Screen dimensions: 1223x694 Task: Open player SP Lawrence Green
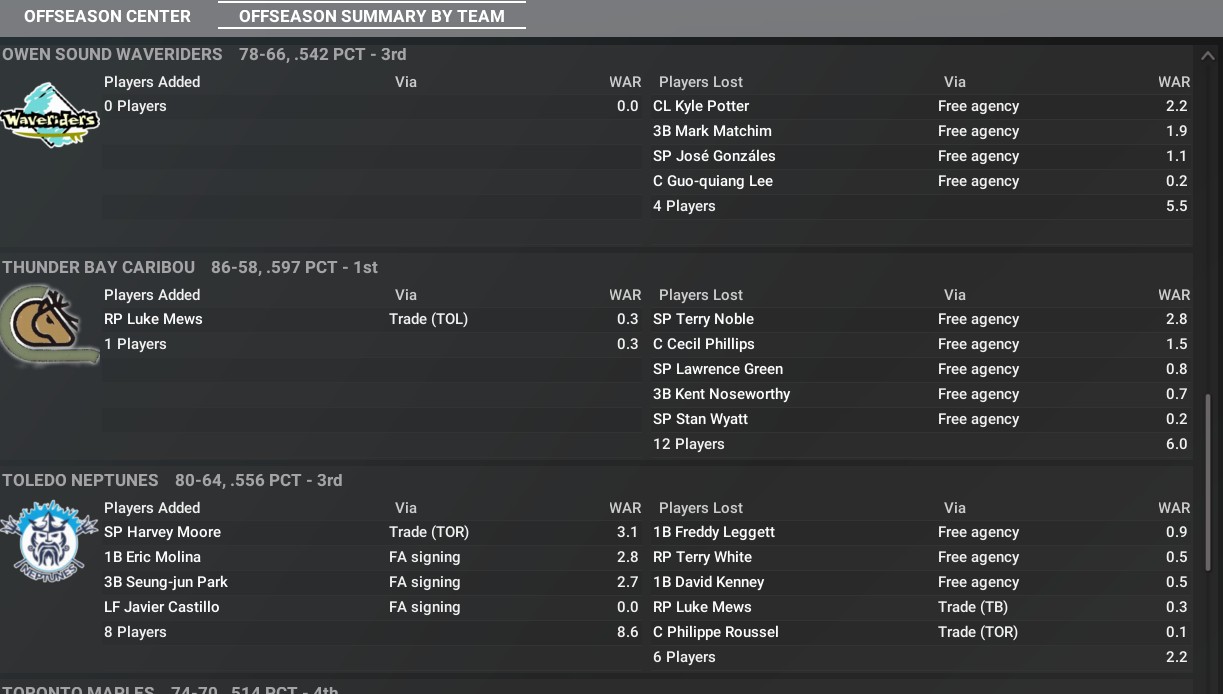click(718, 369)
